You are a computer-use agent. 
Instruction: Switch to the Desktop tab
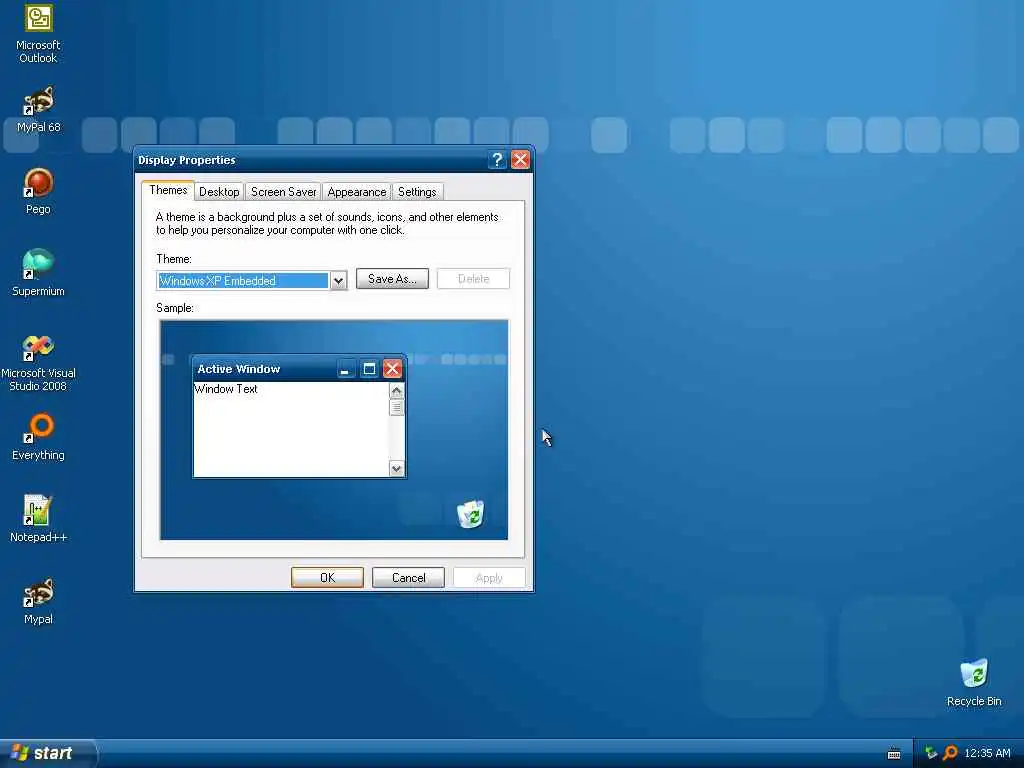click(219, 192)
